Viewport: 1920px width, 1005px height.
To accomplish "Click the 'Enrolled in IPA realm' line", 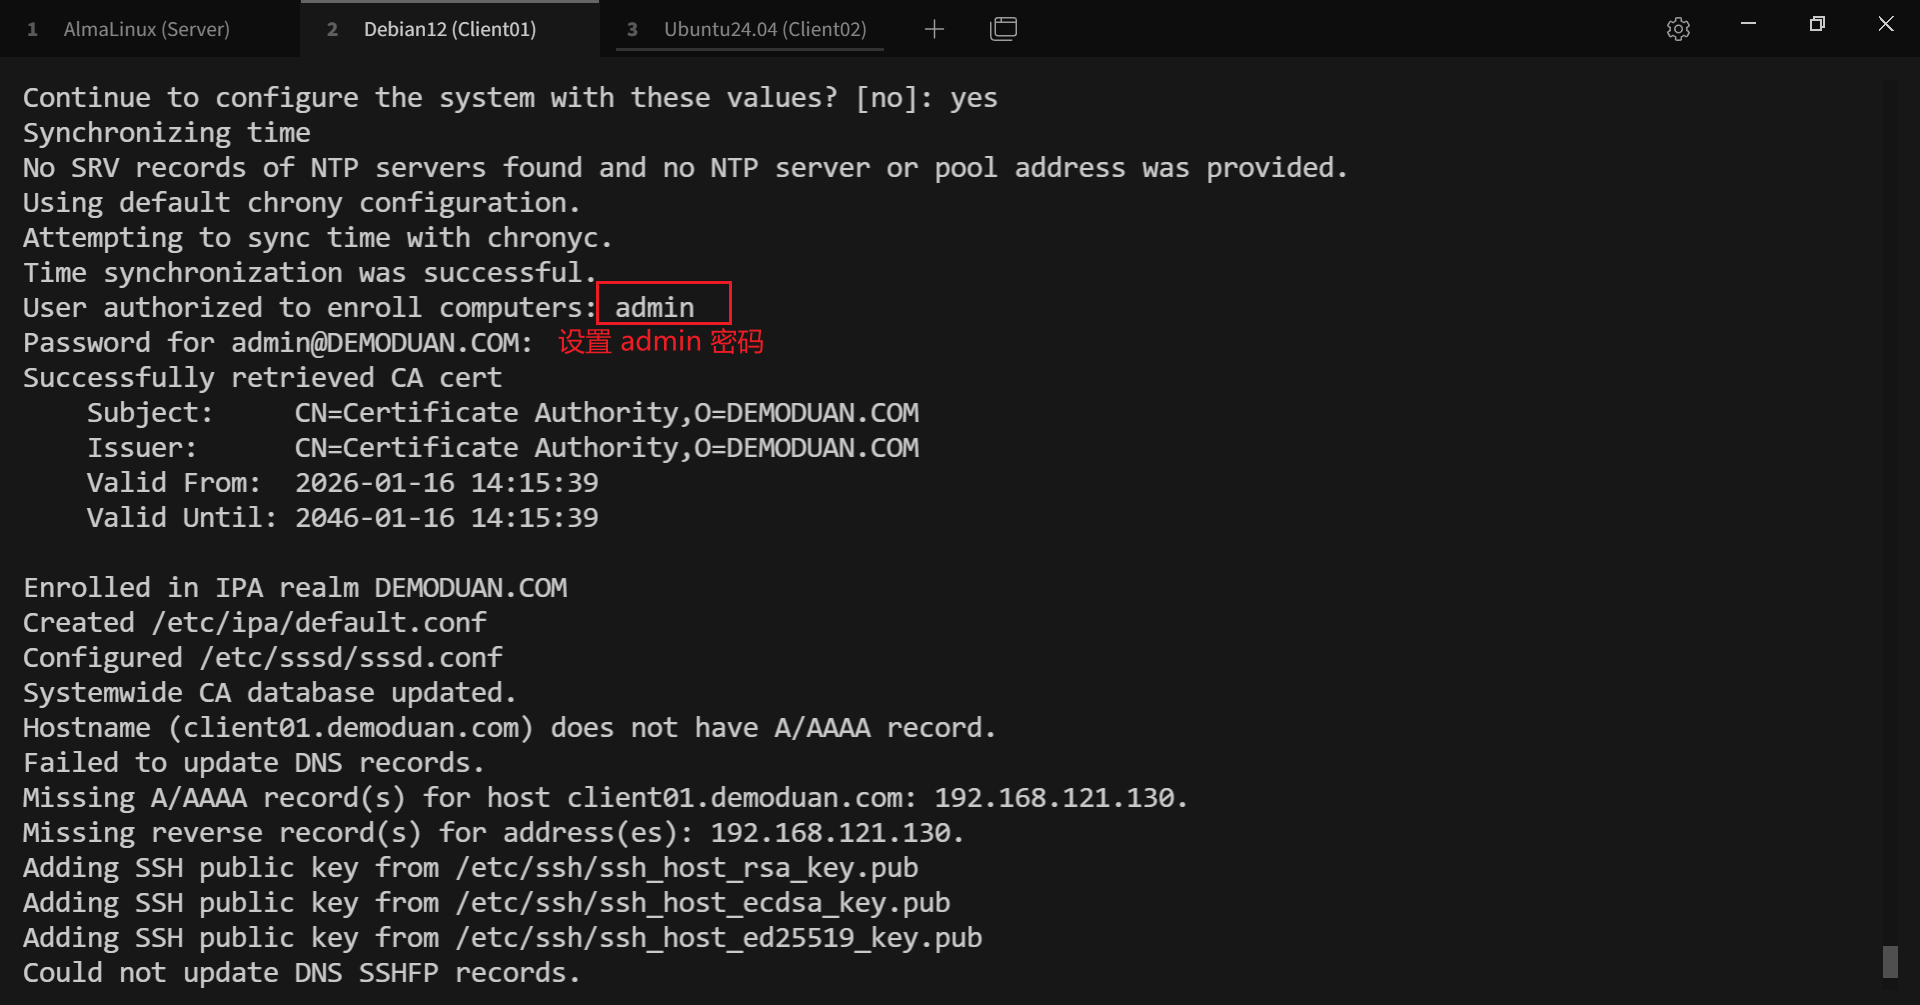I will tap(295, 587).
